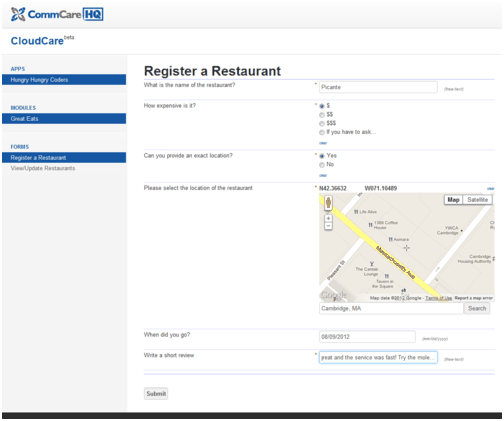Clear the selected map coordinates
The width and height of the screenshot is (504, 421).
[491, 189]
